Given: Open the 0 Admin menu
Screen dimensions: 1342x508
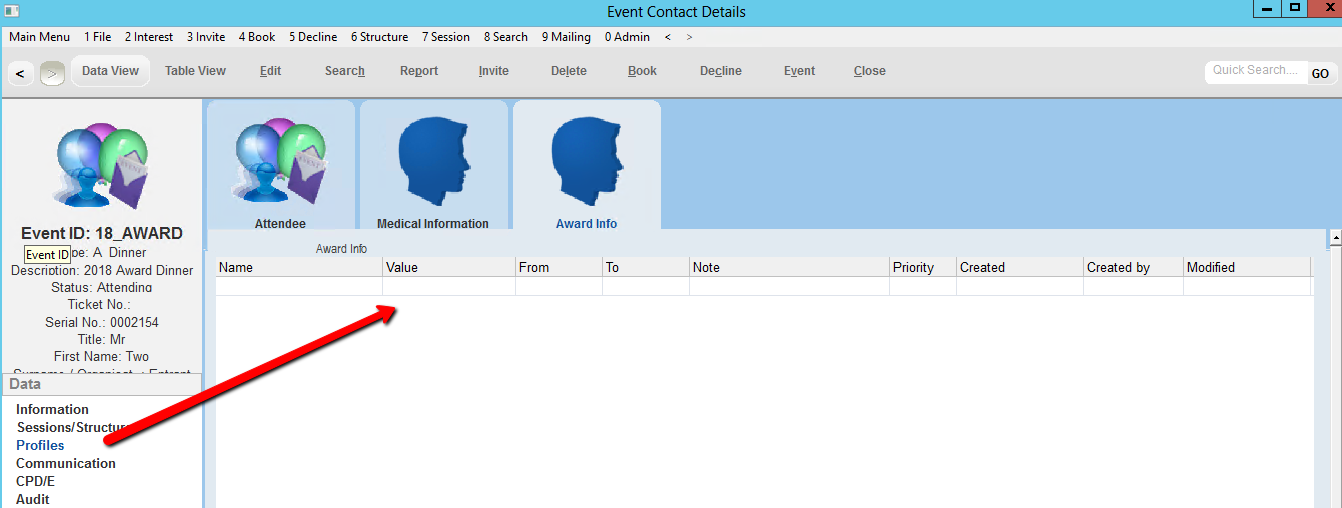Looking at the screenshot, I should click(x=627, y=37).
